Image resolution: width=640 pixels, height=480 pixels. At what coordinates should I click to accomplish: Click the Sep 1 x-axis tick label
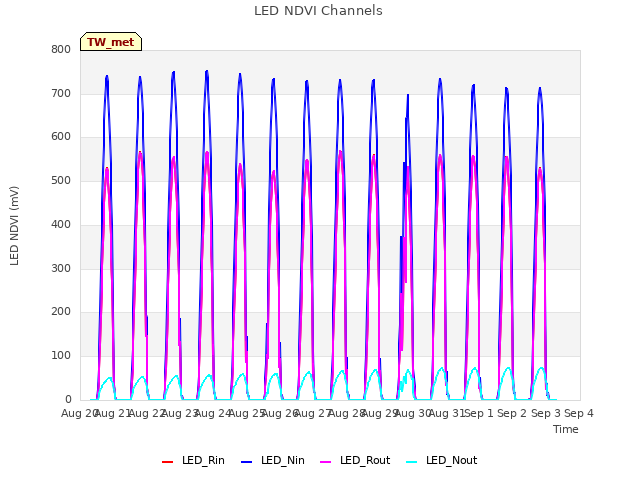480,413
